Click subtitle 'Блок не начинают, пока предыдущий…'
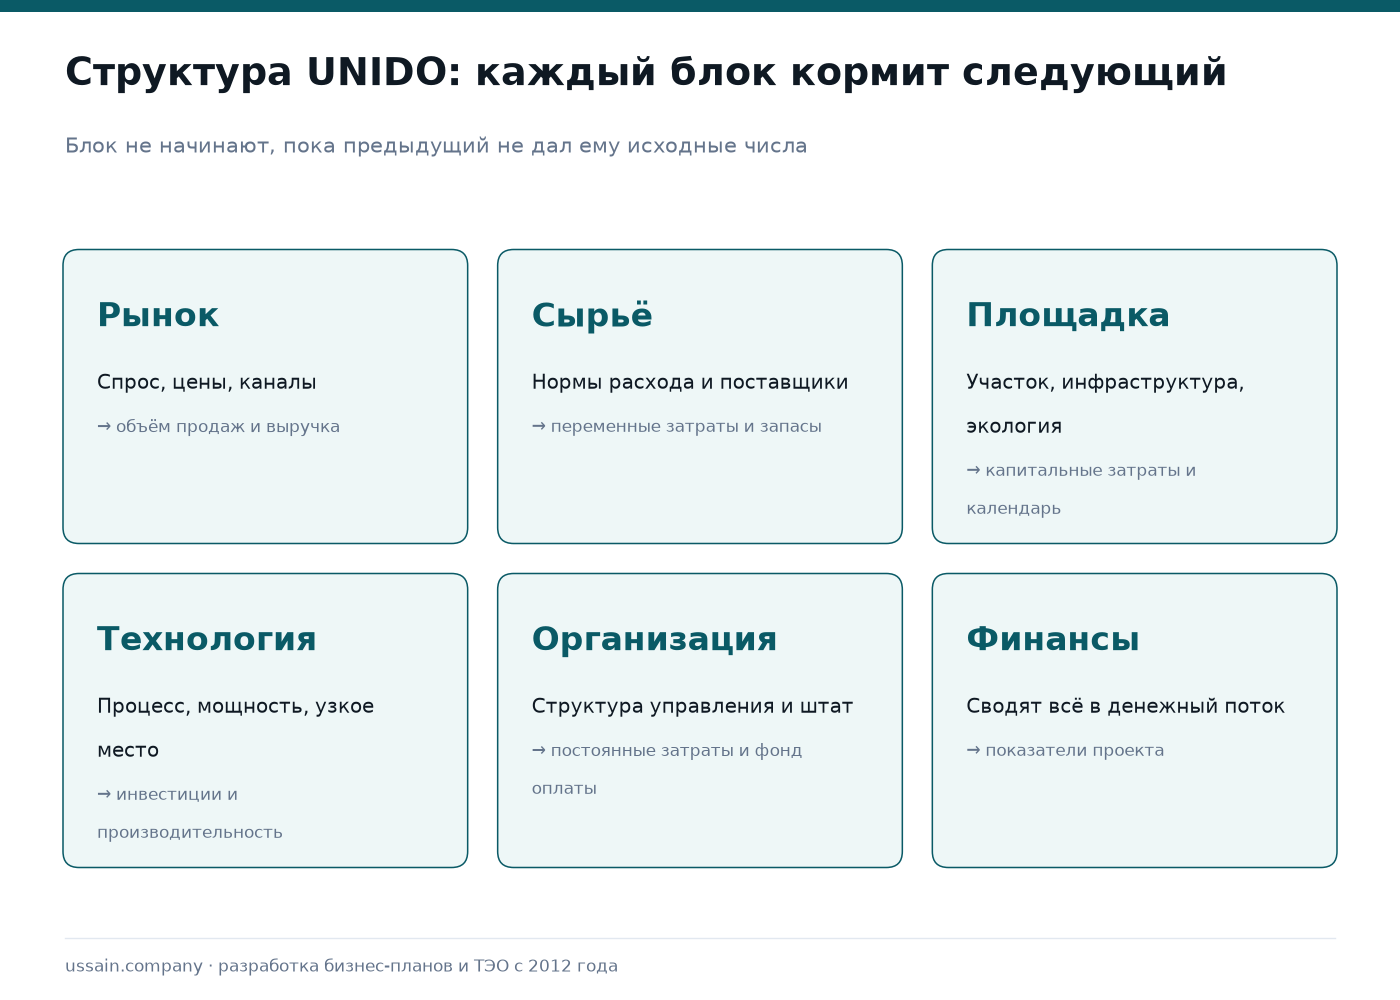1400x1000 pixels. pyautogui.click(x=436, y=146)
